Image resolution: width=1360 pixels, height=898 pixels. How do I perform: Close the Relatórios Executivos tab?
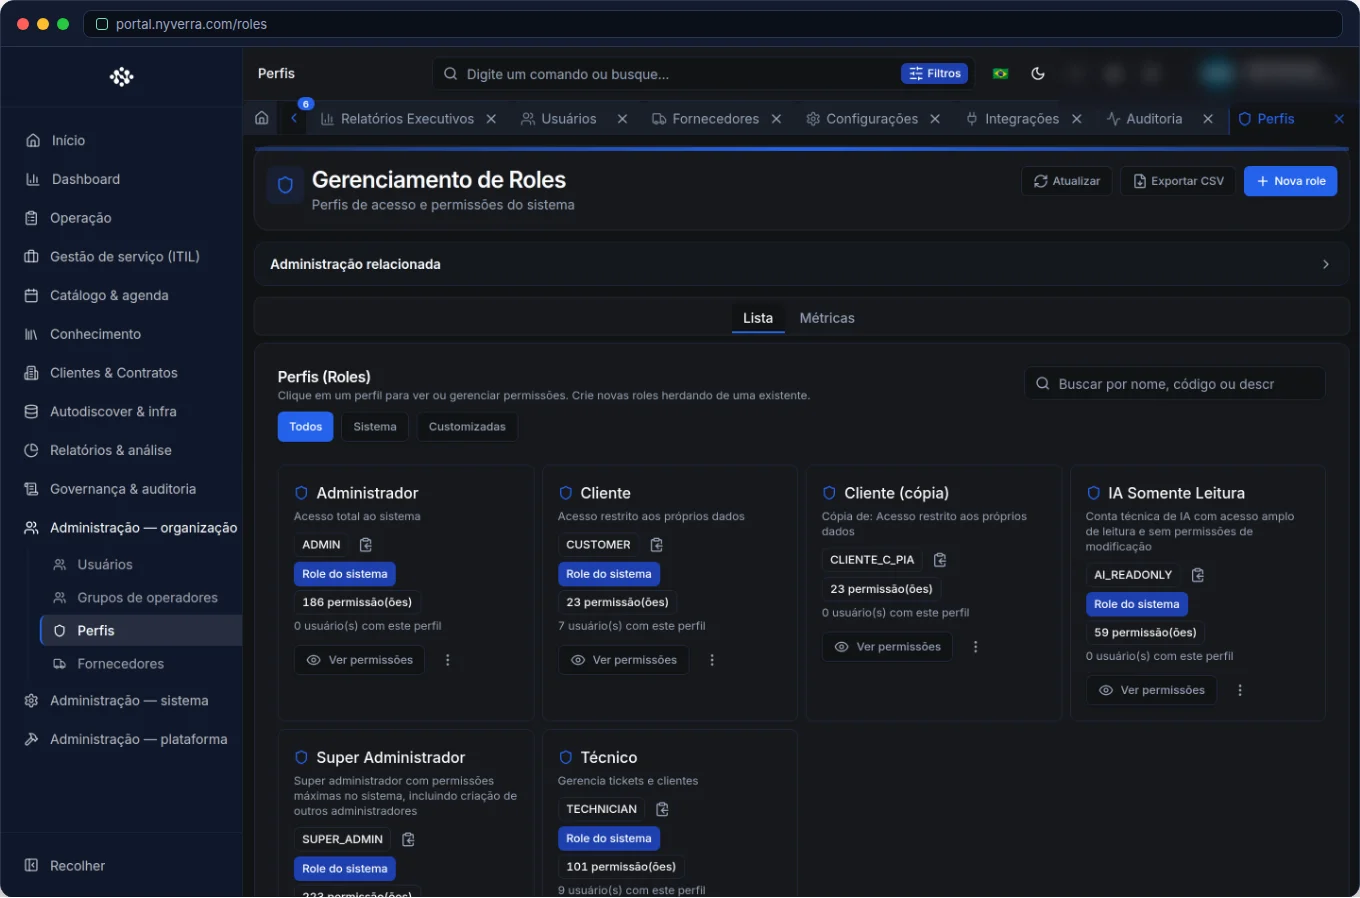(x=491, y=119)
